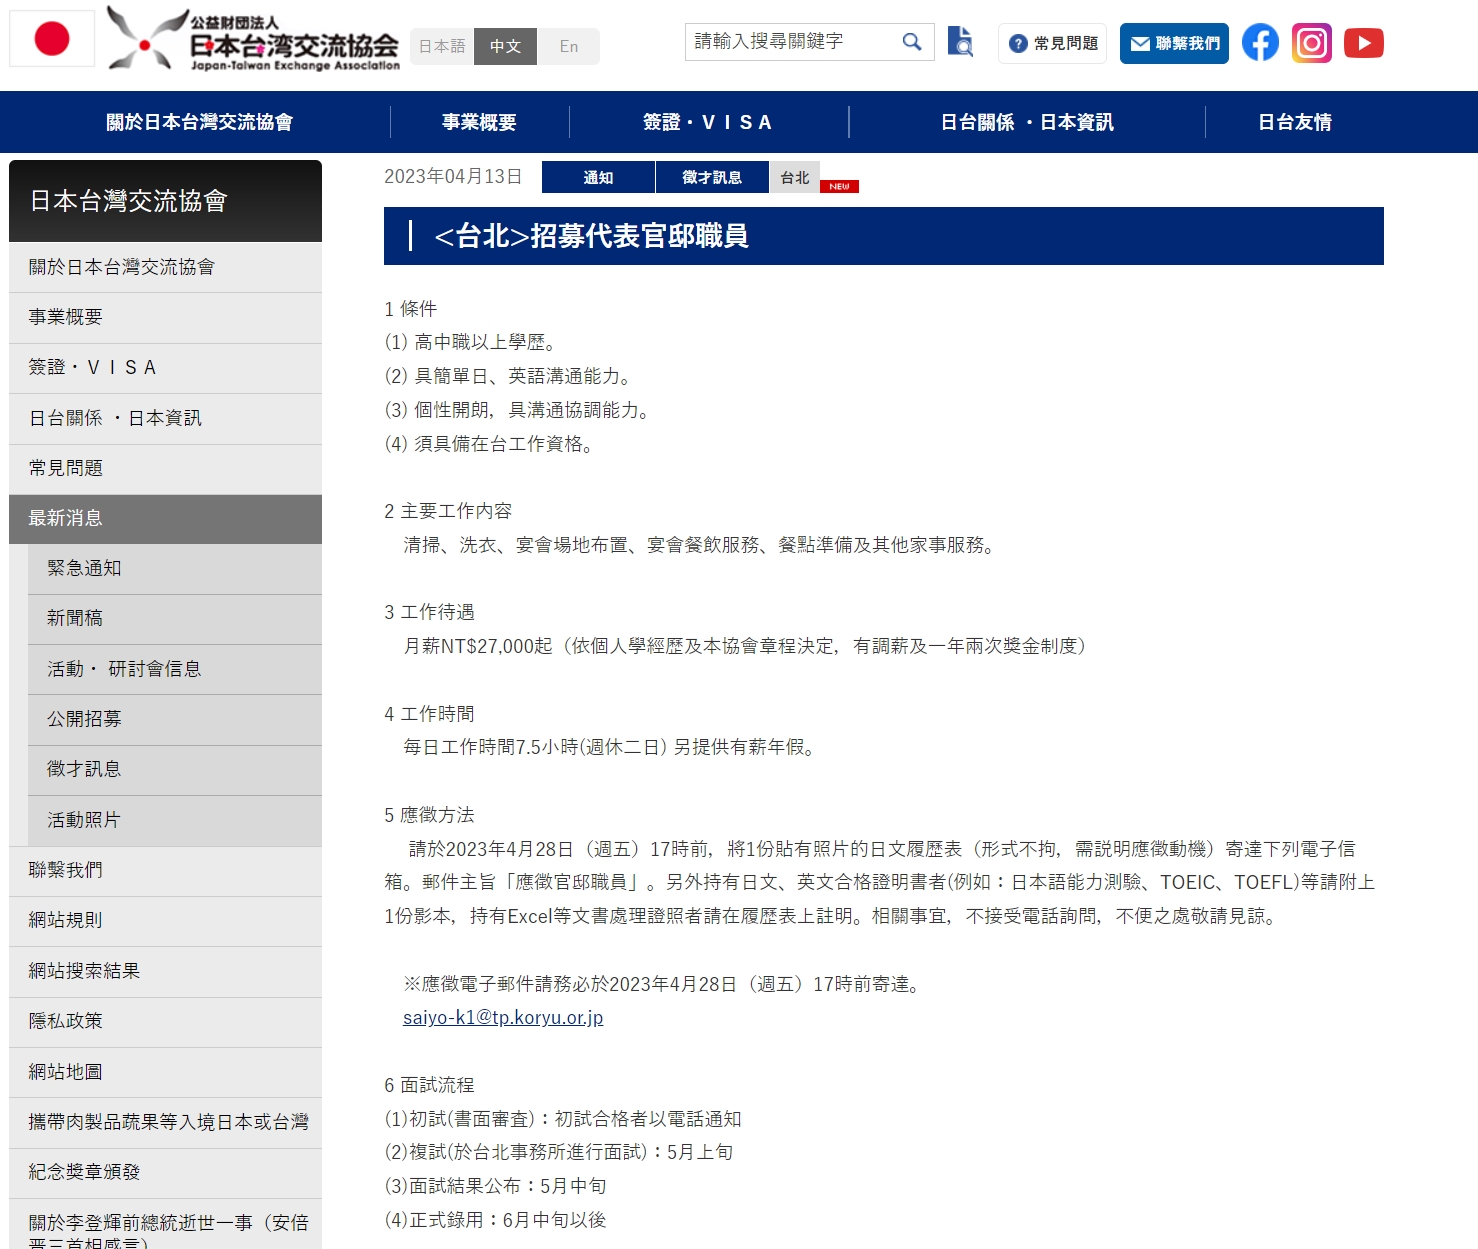Click the 聯繫我們 contact button
Viewport: 1478px width, 1249px height.
(1174, 43)
